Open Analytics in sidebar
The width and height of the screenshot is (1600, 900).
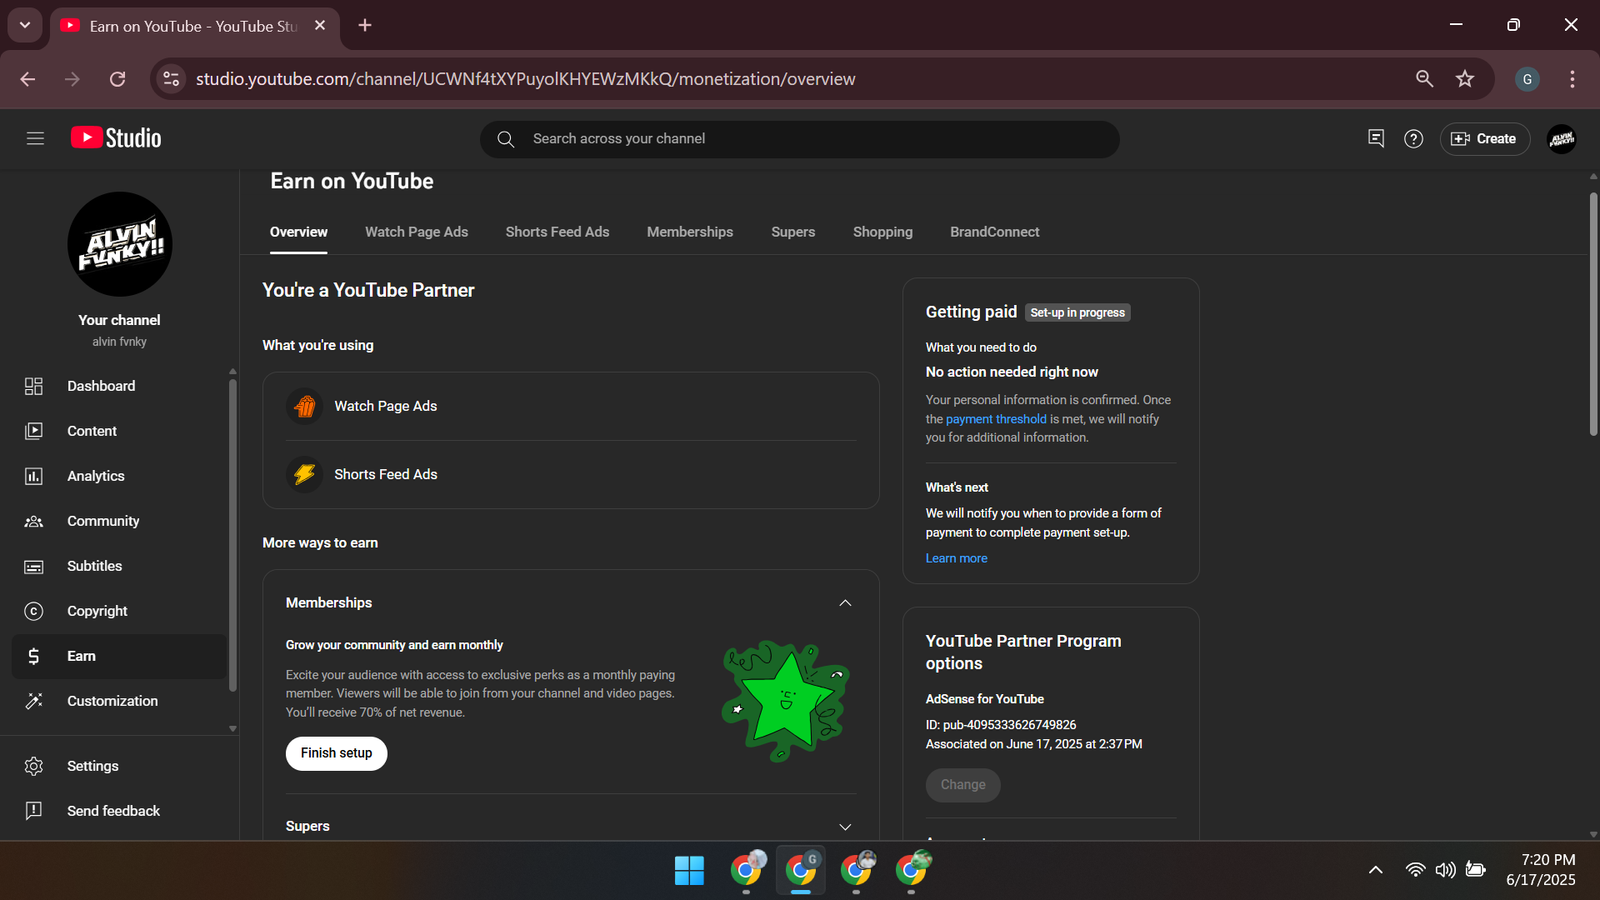click(x=119, y=476)
